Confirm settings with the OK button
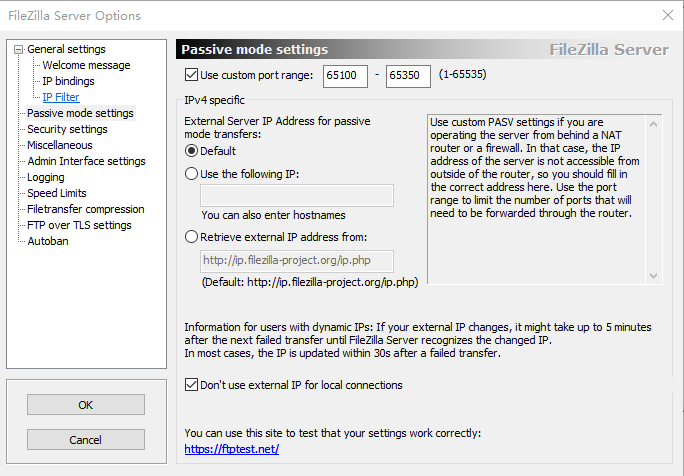The height and width of the screenshot is (476, 684). (86, 405)
